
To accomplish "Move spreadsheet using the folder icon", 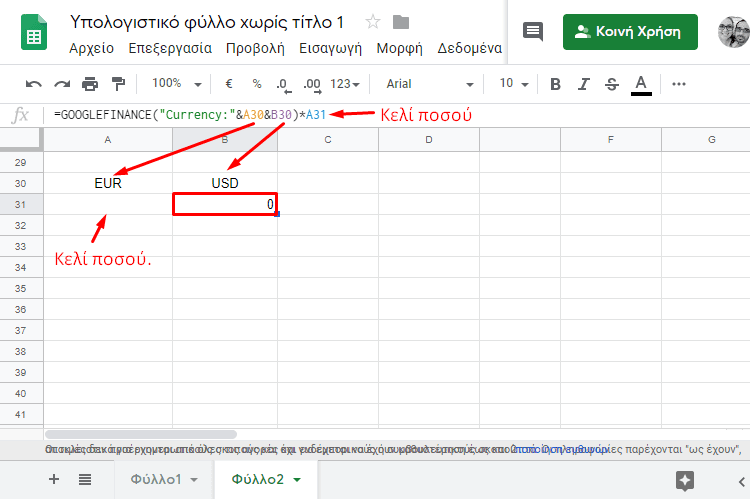I will point(401,22).
